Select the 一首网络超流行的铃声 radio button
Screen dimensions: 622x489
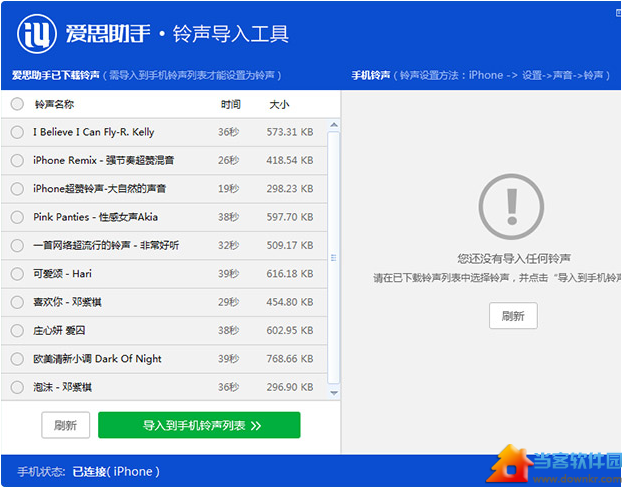17,245
